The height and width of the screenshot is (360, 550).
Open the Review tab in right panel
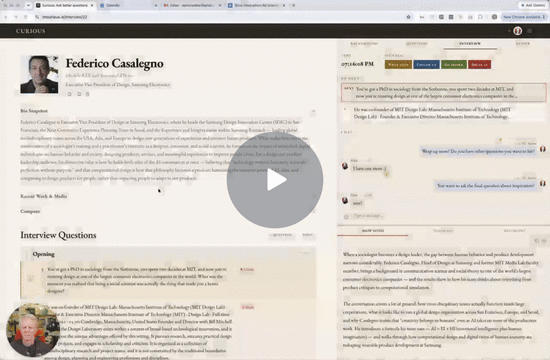pos(523,44)
